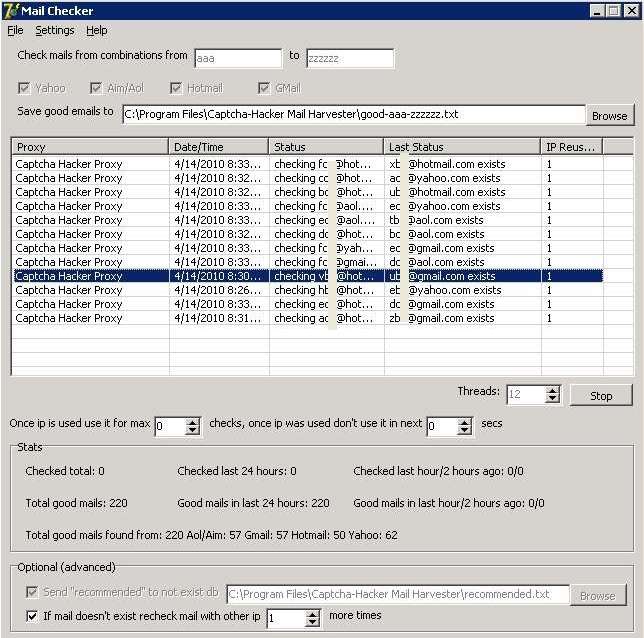Sort by the IP Reus... column header
The height and width of the screenshot is (638, 644).
(572, 147)
